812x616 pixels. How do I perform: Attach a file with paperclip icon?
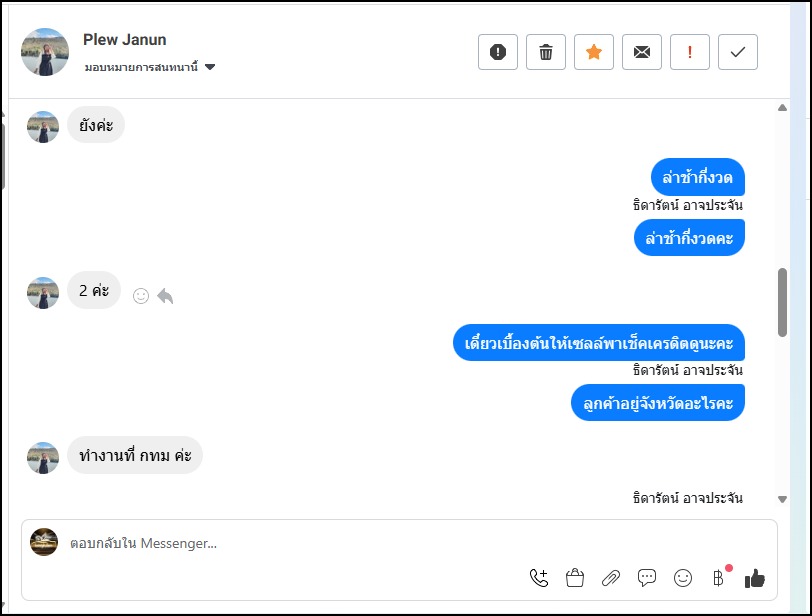click(611, 577)
